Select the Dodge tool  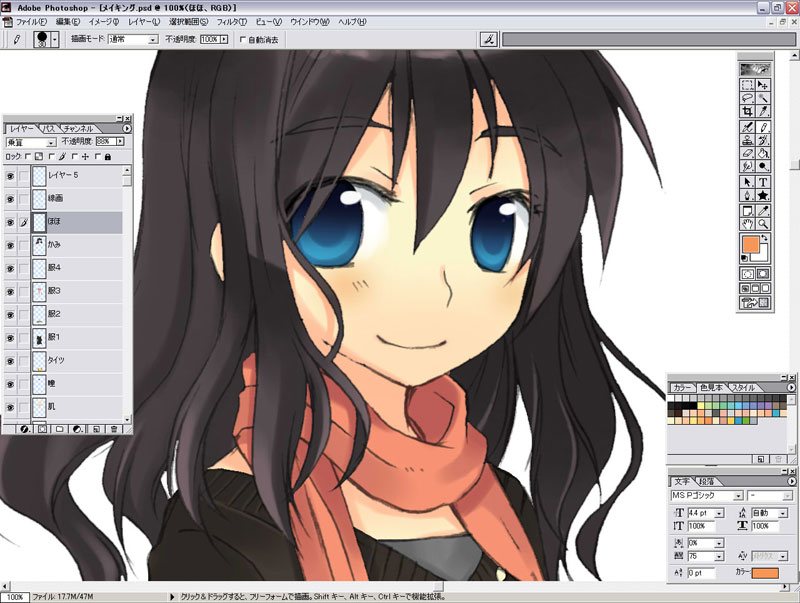click(763, 166)
